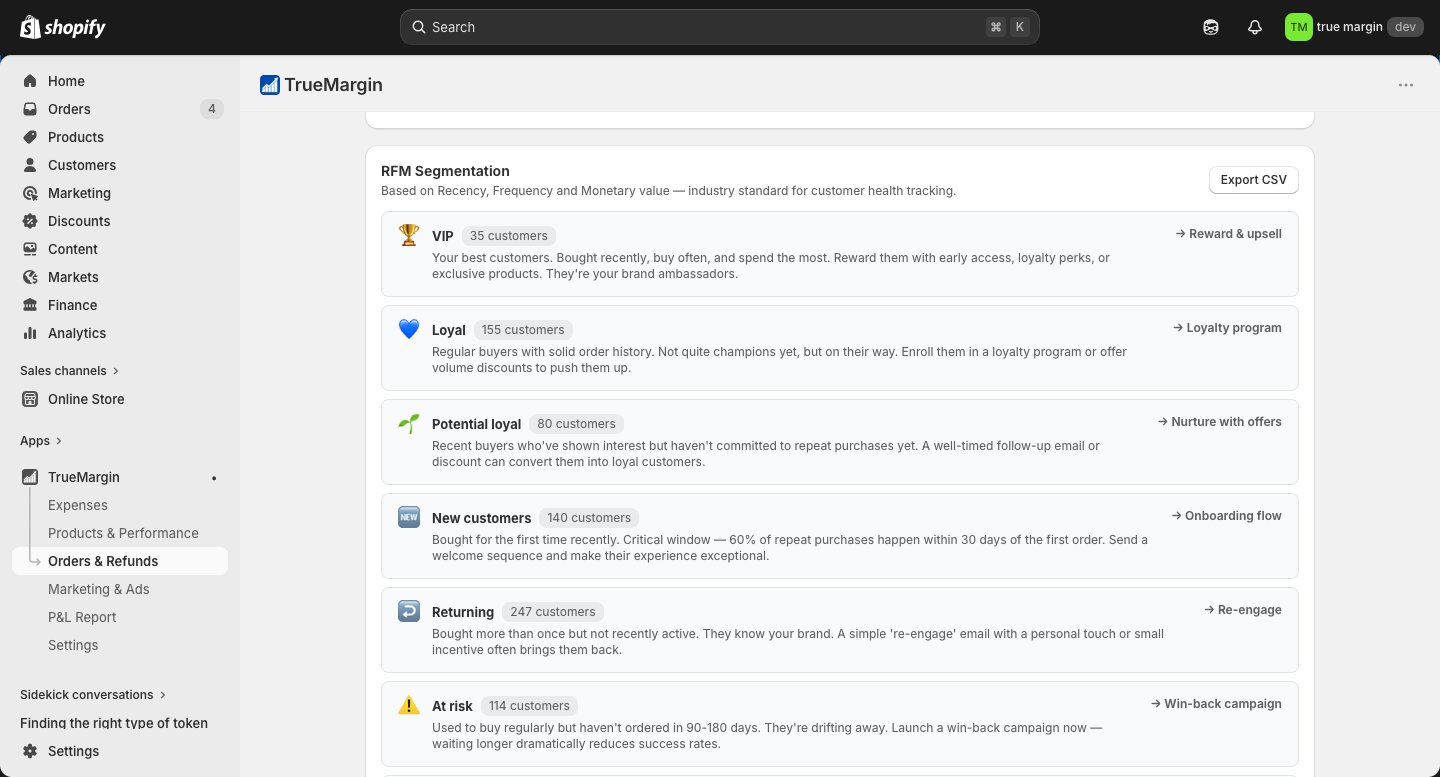Click the VIP segment title
Image resolution: width=1440 pixels, height=777 pixels.
(x=443, y=236)
